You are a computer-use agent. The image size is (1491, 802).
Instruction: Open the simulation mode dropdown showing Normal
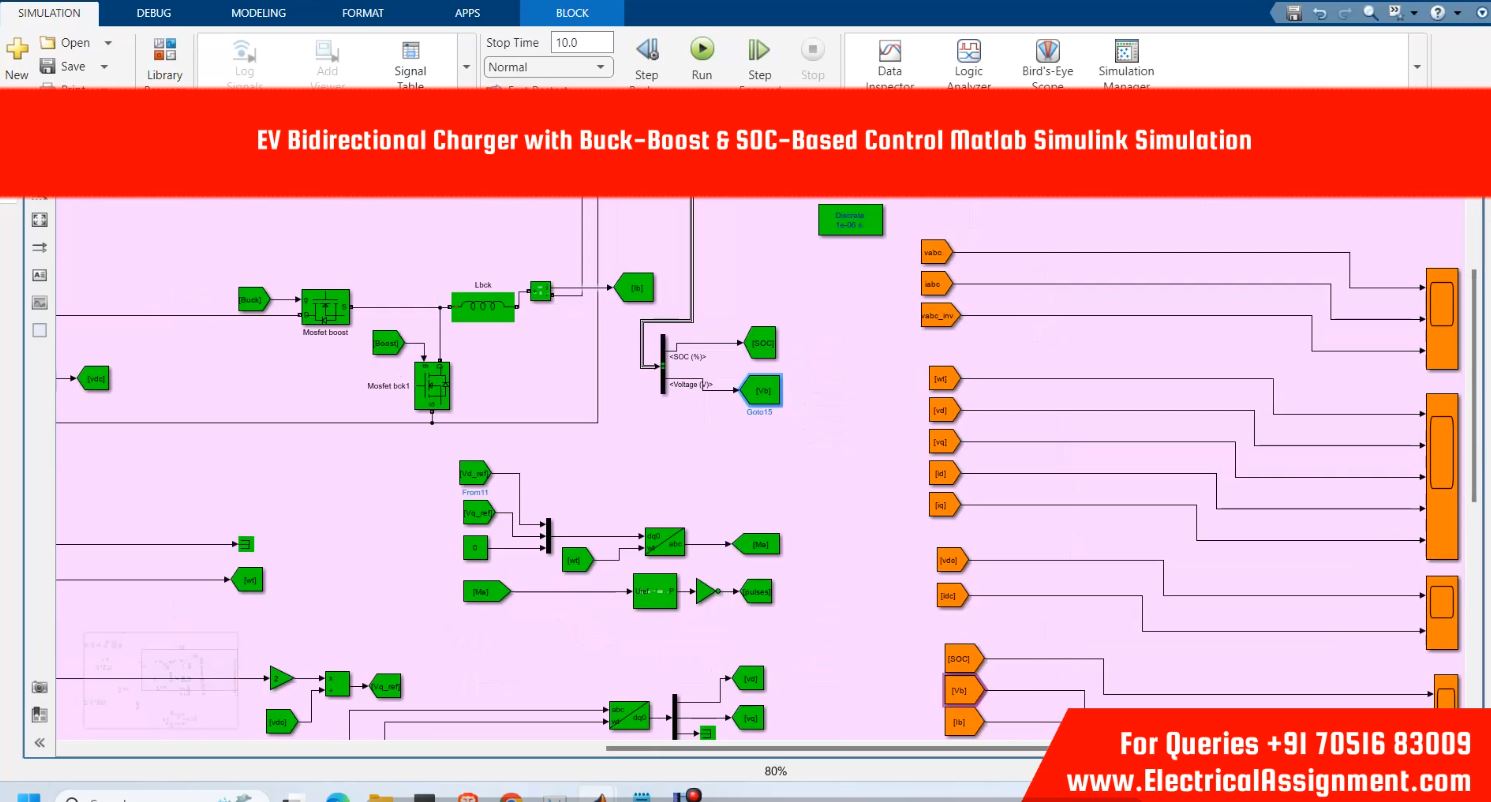pos(548,67)
